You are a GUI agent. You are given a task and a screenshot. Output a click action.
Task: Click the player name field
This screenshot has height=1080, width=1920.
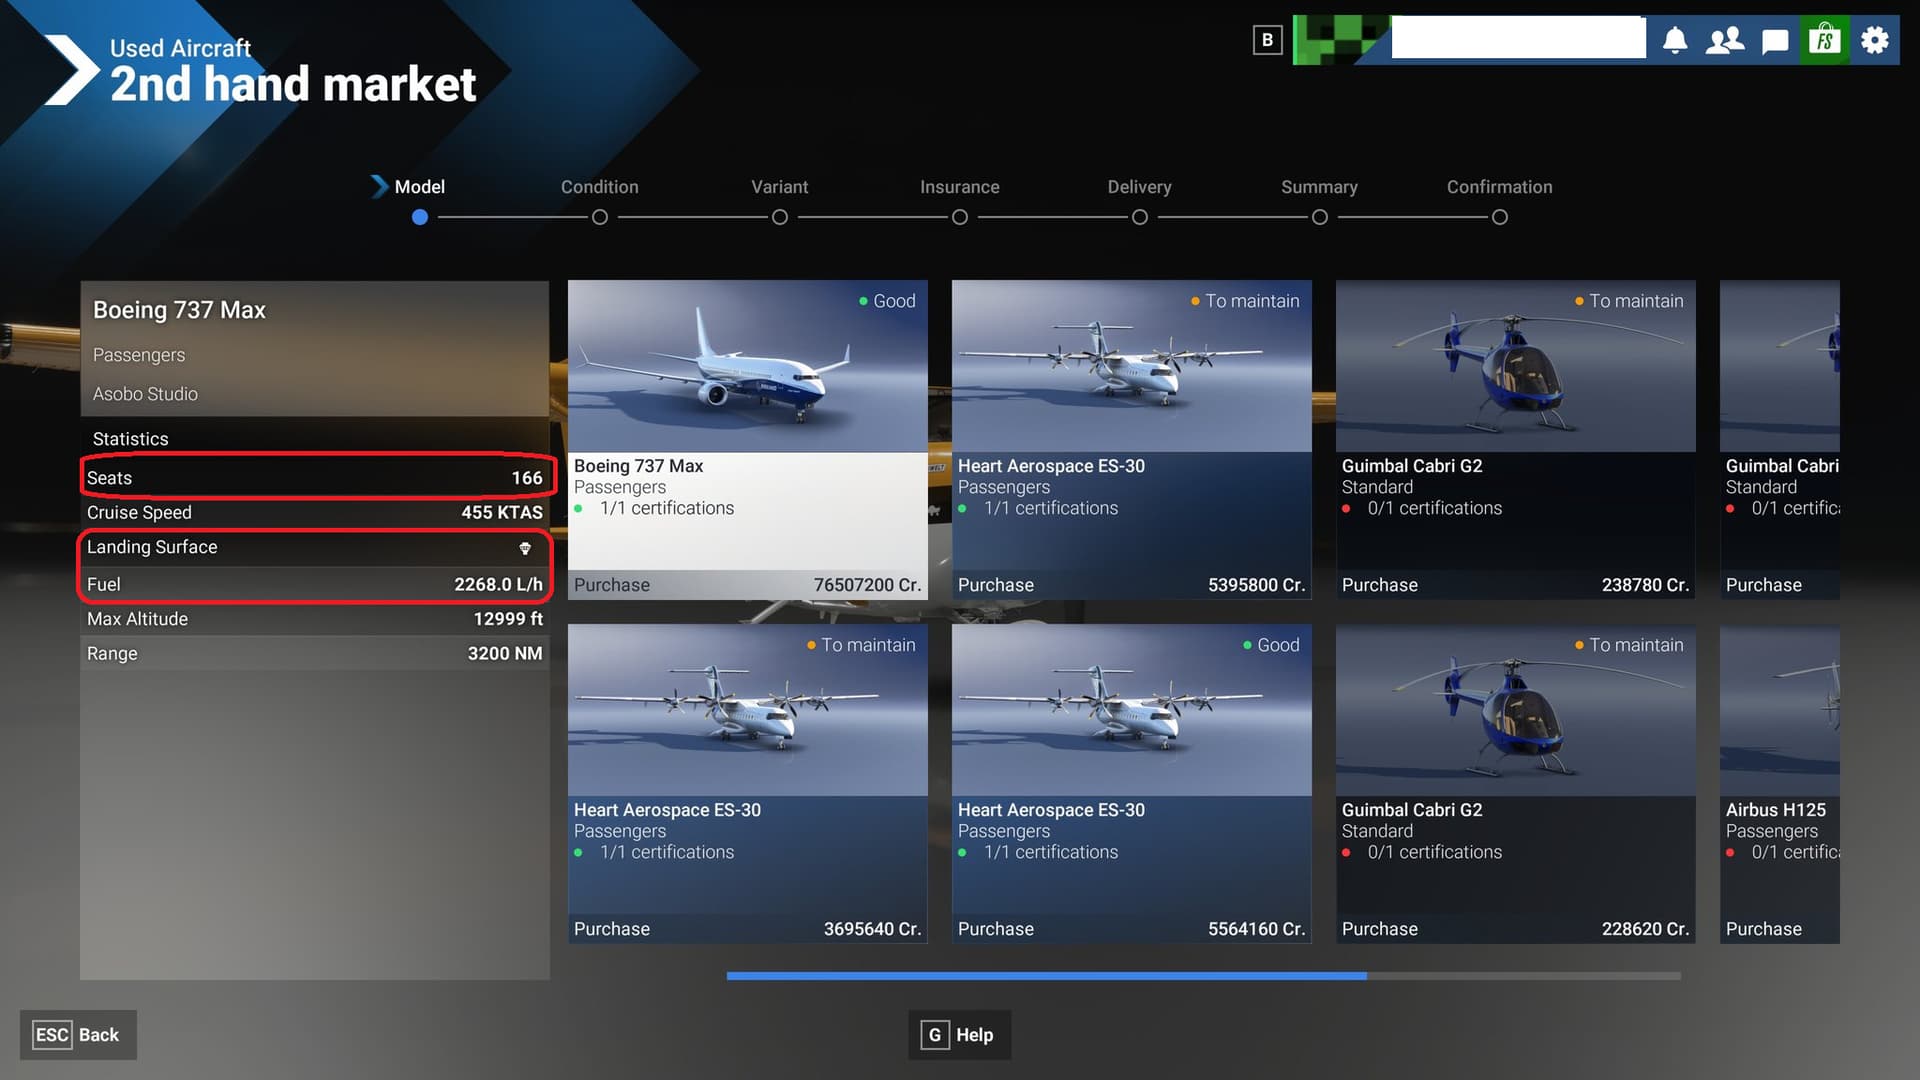[x=1518, y=37]
